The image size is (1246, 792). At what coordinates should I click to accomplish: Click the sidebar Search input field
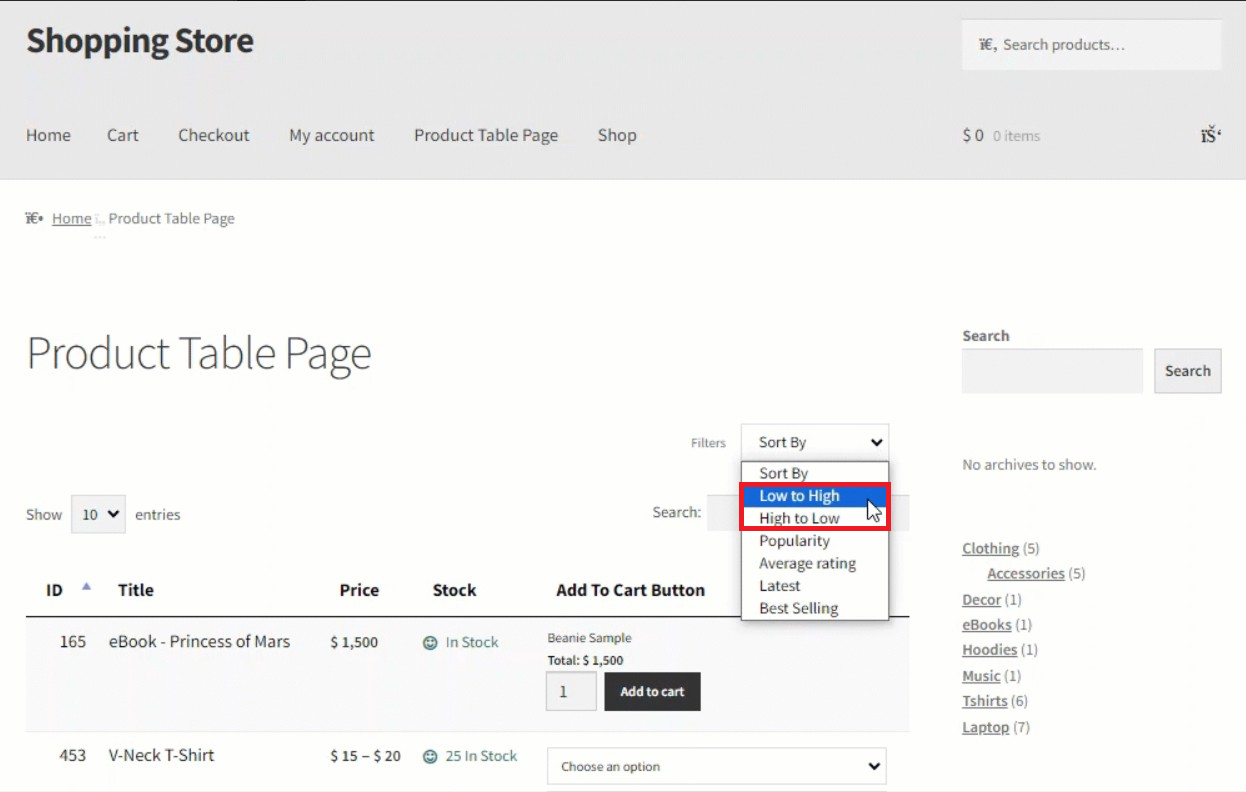tap(1052, 371)
